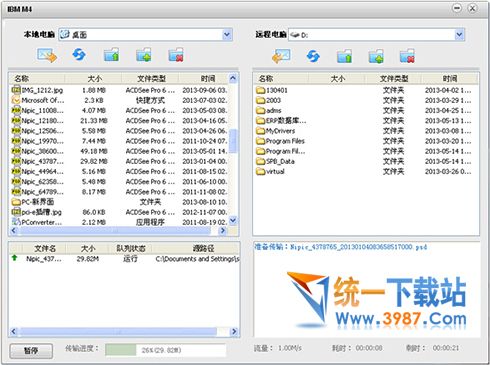Click local list scroll-right arrow
Screen dimensions: 490x365
[x=223, y=231]
